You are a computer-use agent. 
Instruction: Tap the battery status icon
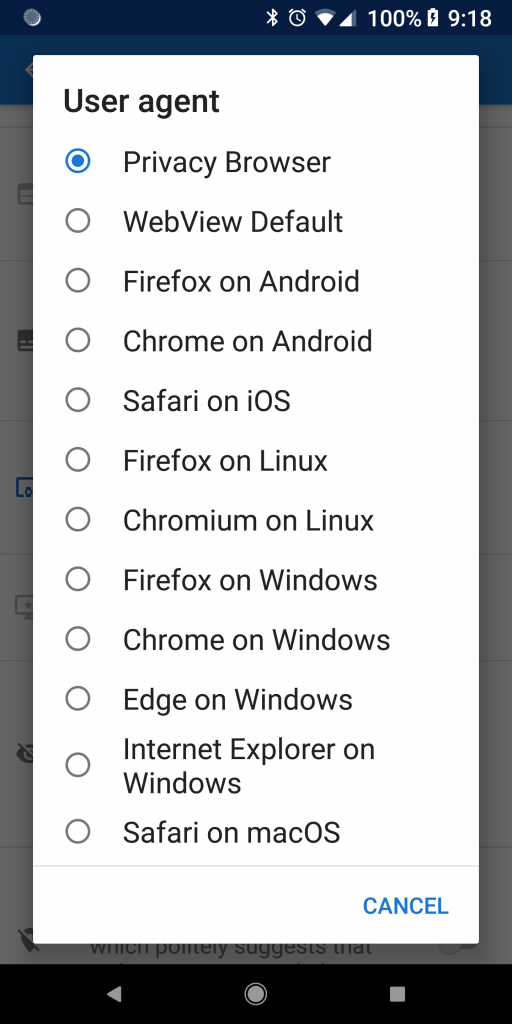[432, 18]
